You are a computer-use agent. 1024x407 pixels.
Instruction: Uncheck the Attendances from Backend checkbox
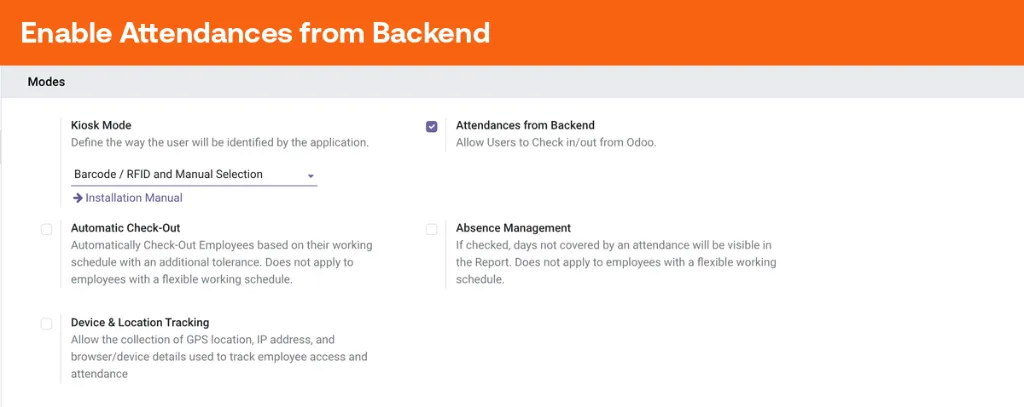point(432,127)
